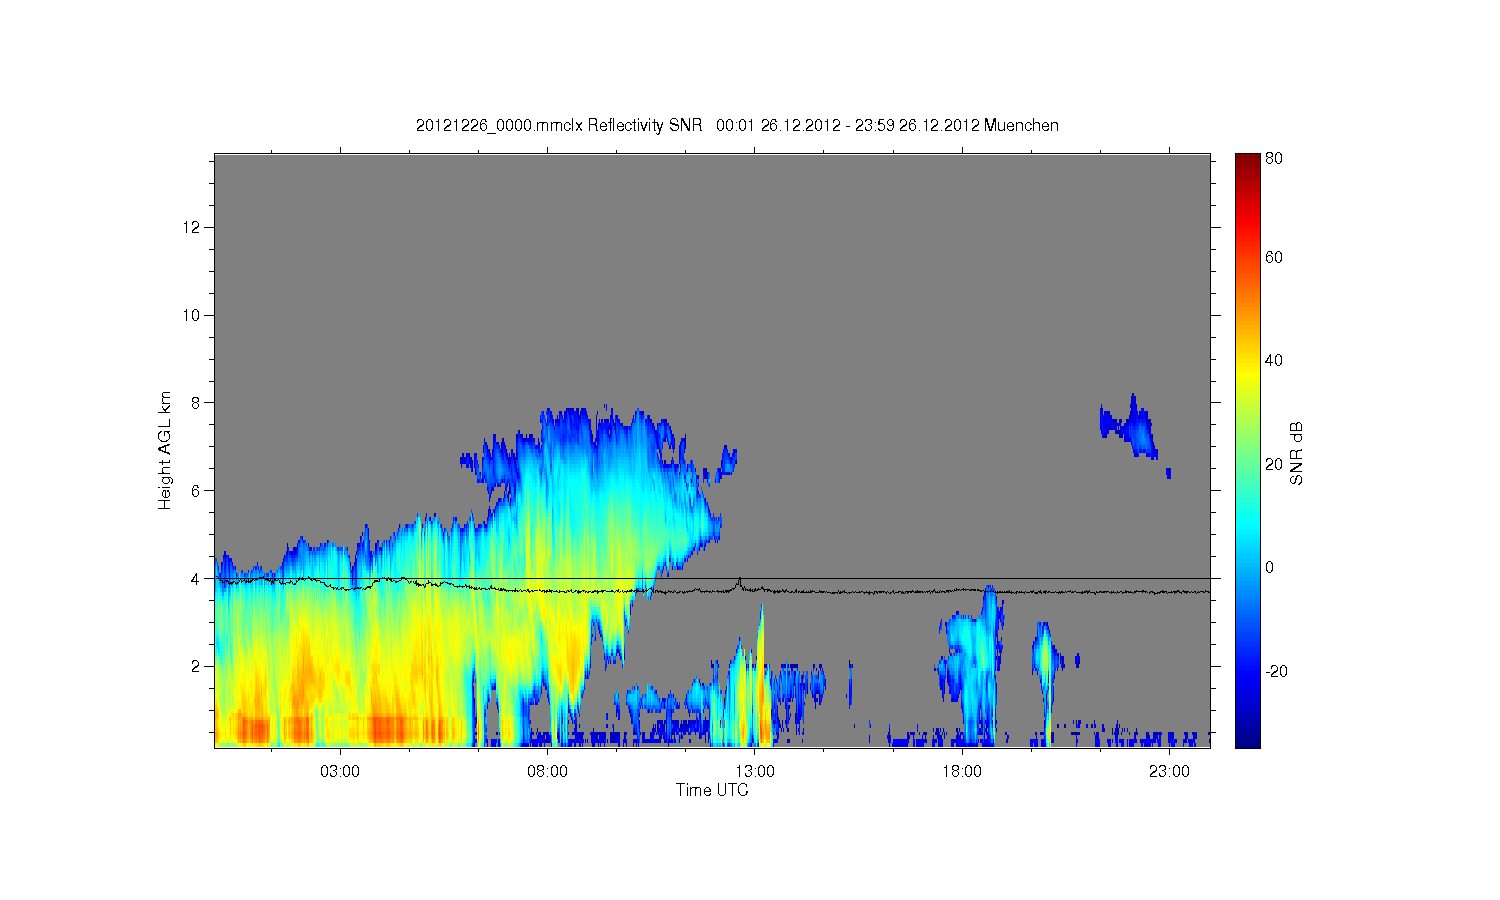Click the 23:00 time tick label
The image size is (1500, 900).
pyautogui.click(x=1169, y=772)
